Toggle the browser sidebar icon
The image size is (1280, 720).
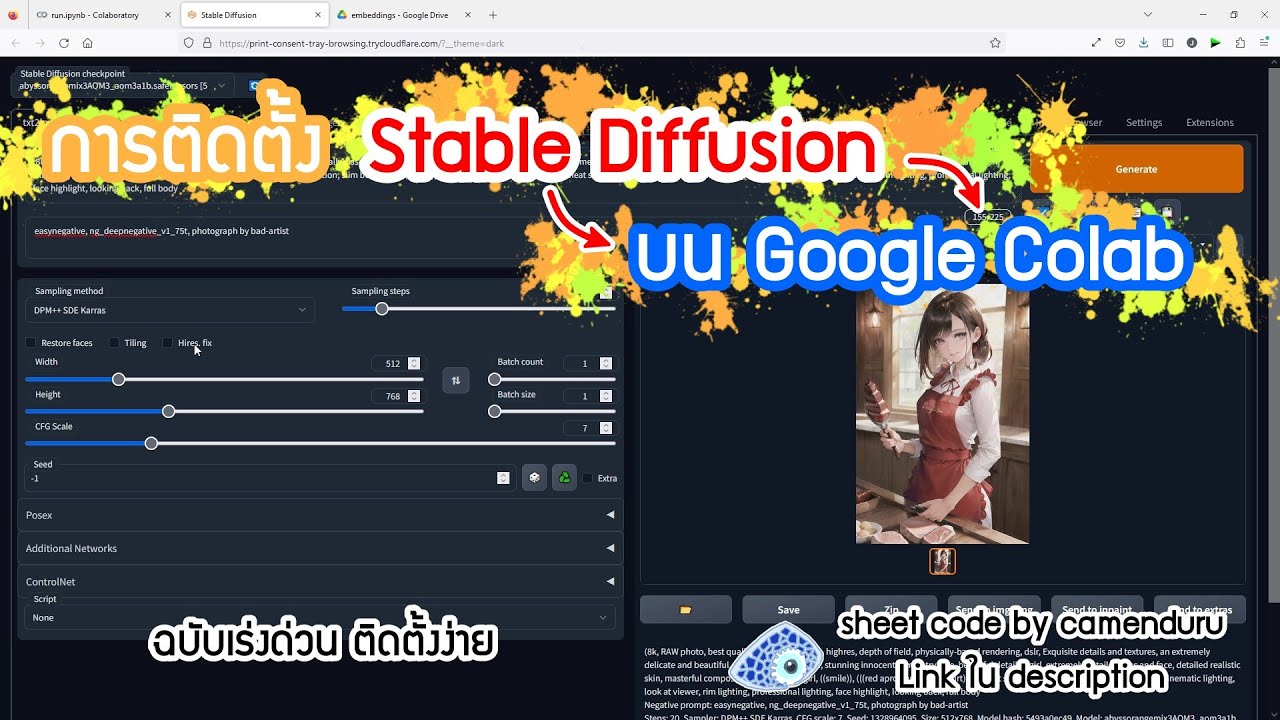click(x=1168, y=43)
